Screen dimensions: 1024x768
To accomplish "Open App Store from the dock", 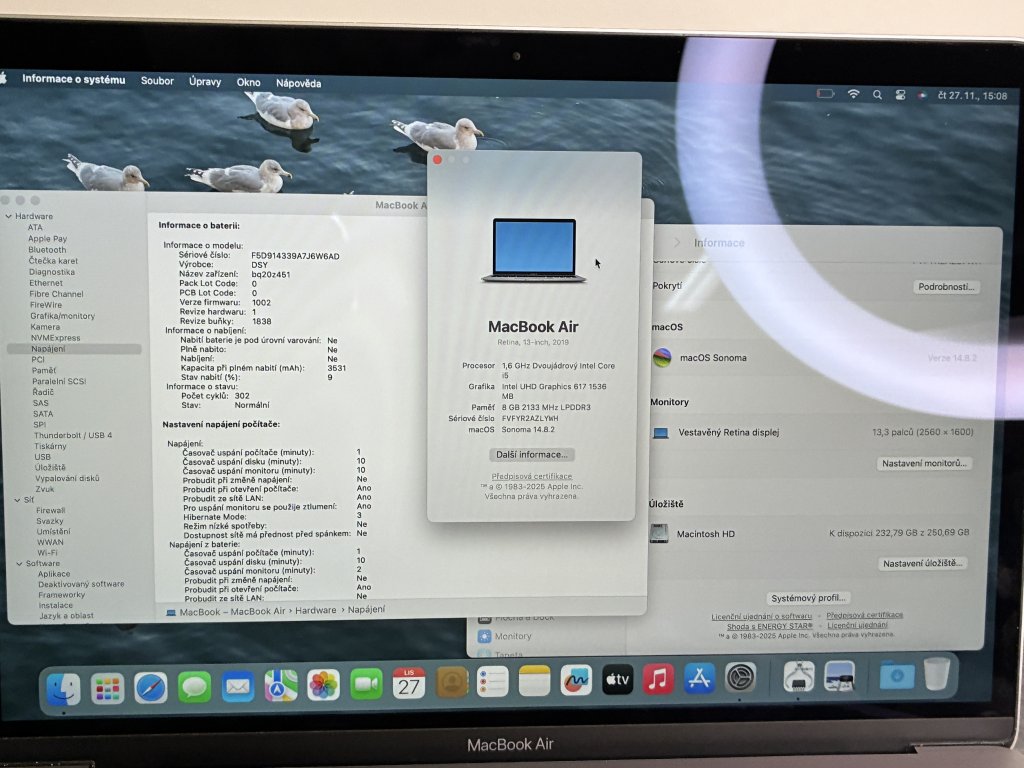I will click(699, 680).
